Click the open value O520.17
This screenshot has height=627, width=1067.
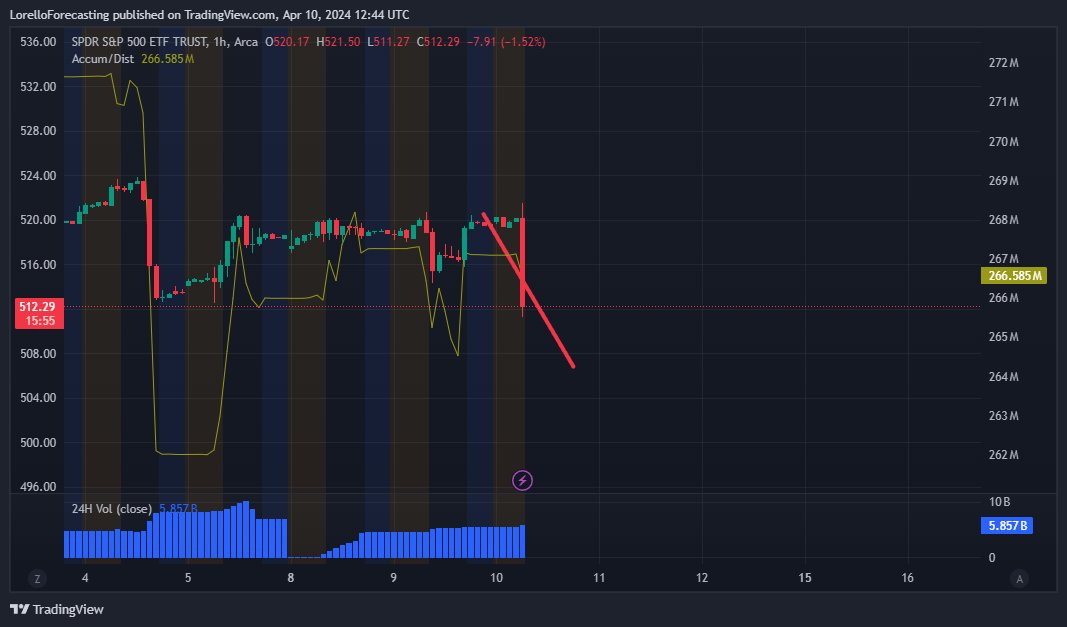click(287, 42)
